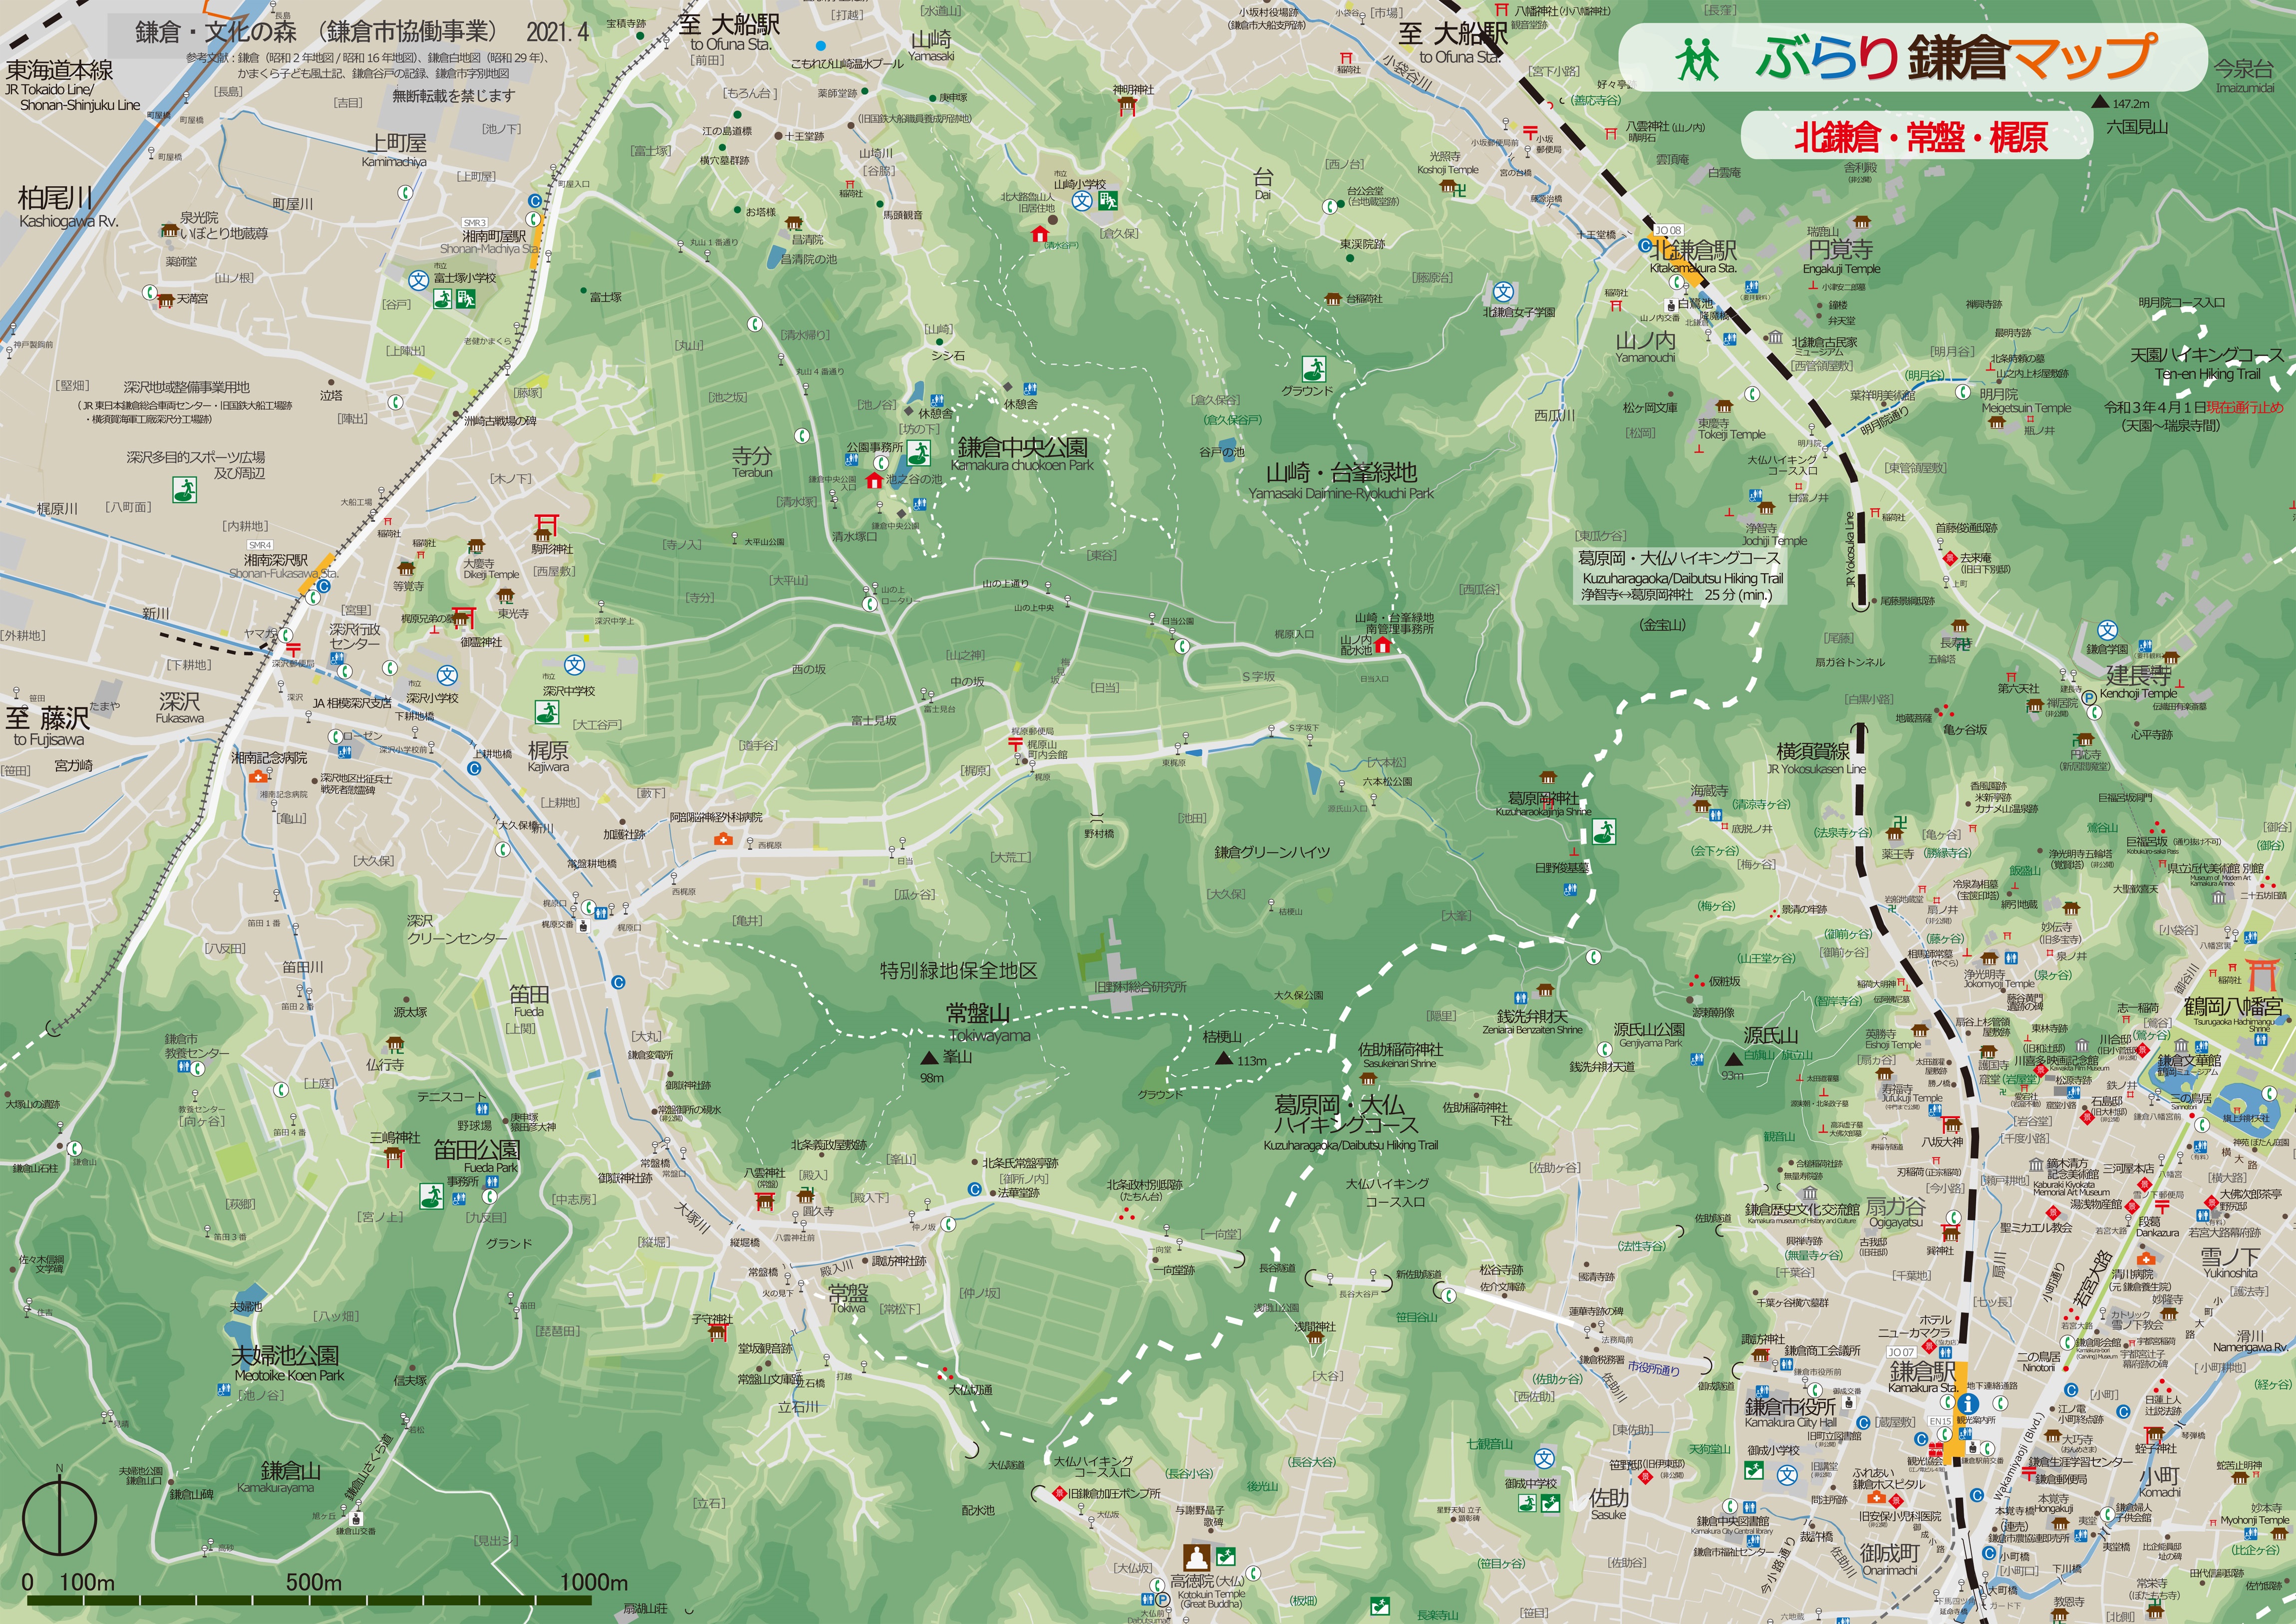The image size is (2296, 1624).
Task: Click the '梶原 Kajiwara' district label
Action: (548, 755)
